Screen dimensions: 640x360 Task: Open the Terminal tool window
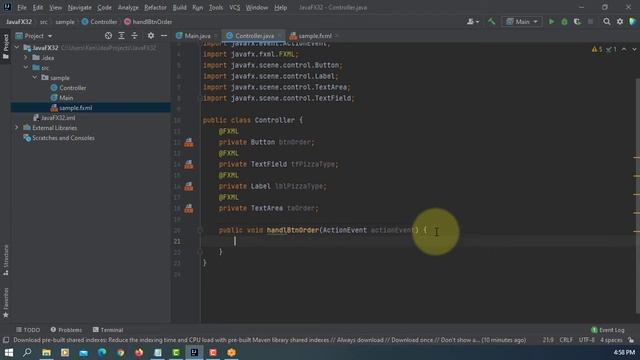coord(108,330)
